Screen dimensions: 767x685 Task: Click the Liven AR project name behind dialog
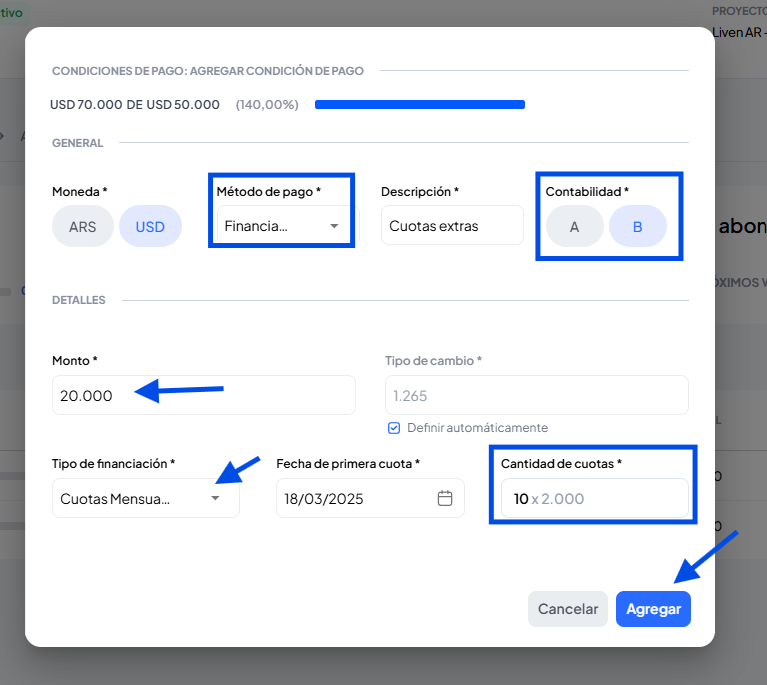click(x=739, y=31)
